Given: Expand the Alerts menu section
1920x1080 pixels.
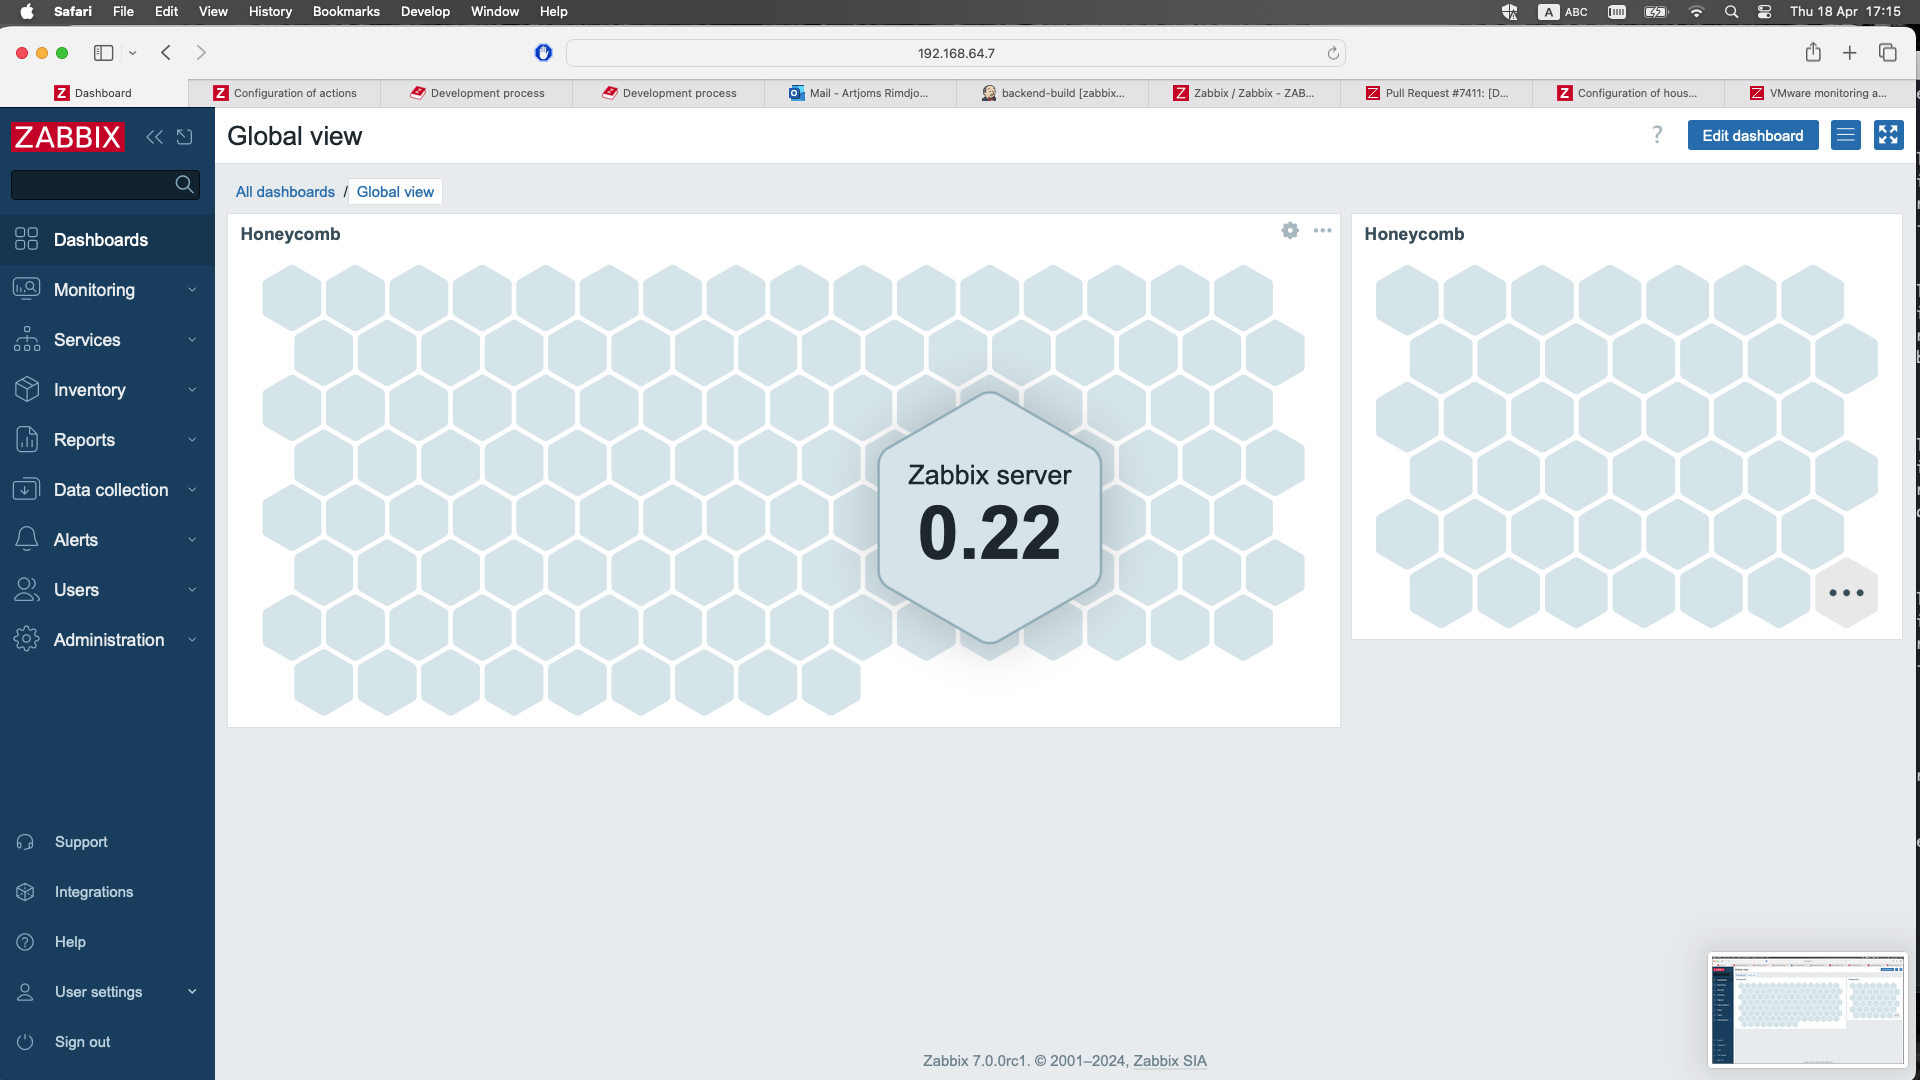Looking at the screenshot, I should [107, 540].
